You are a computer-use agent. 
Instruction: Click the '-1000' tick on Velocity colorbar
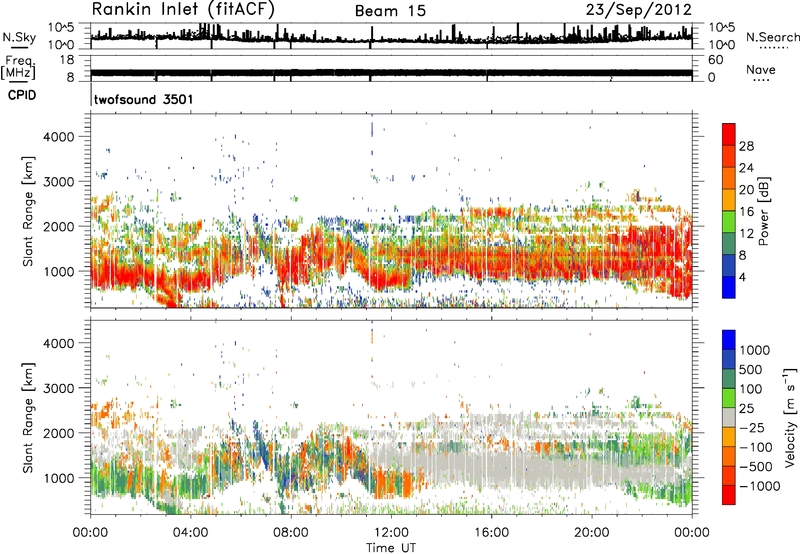click(760, 486)
